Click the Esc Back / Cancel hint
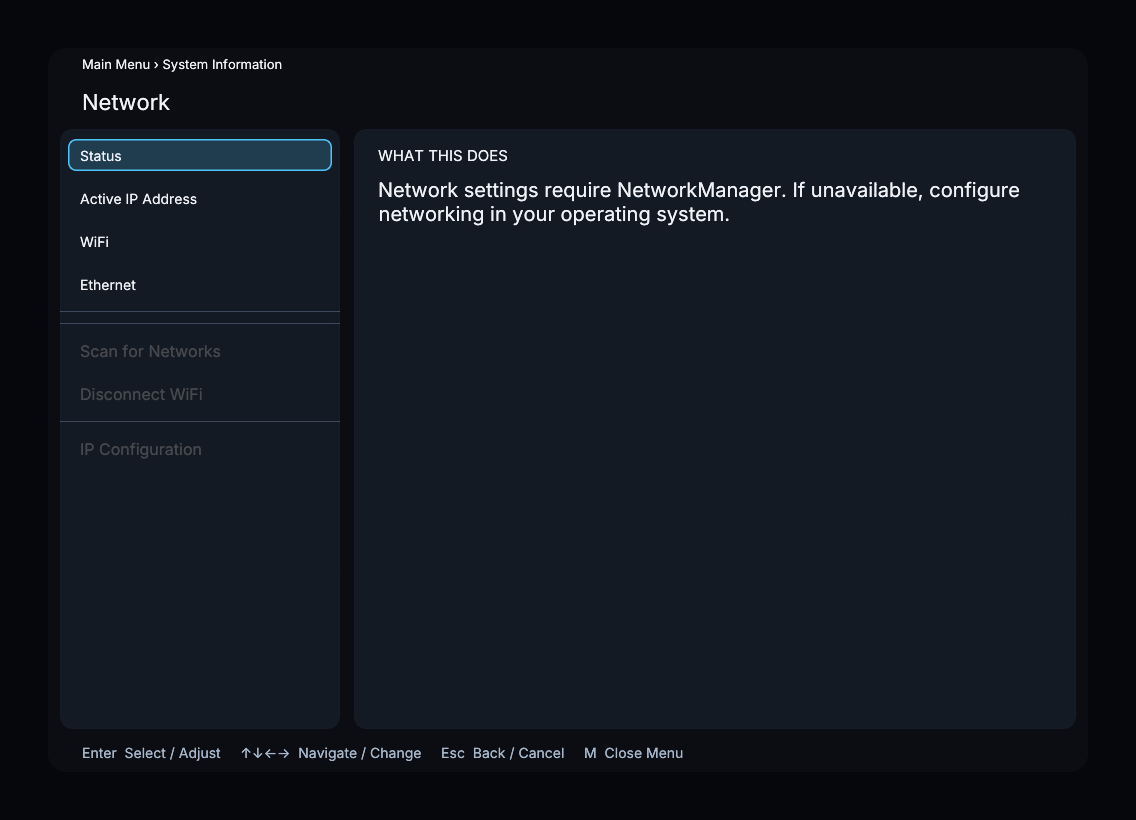The image size is (1136, 820). point(502,753)
